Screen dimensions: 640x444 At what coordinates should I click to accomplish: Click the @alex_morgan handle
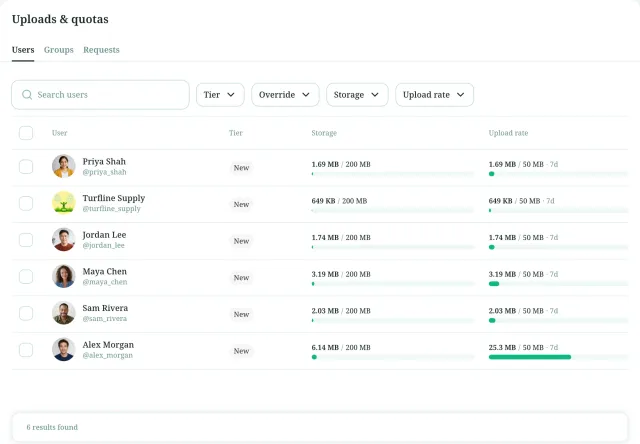[108, 356]
